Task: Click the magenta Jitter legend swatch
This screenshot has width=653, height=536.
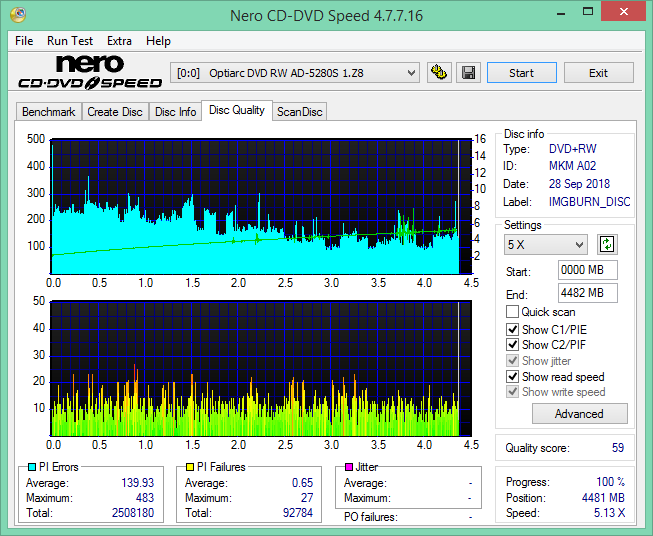Action: [349, 467]
